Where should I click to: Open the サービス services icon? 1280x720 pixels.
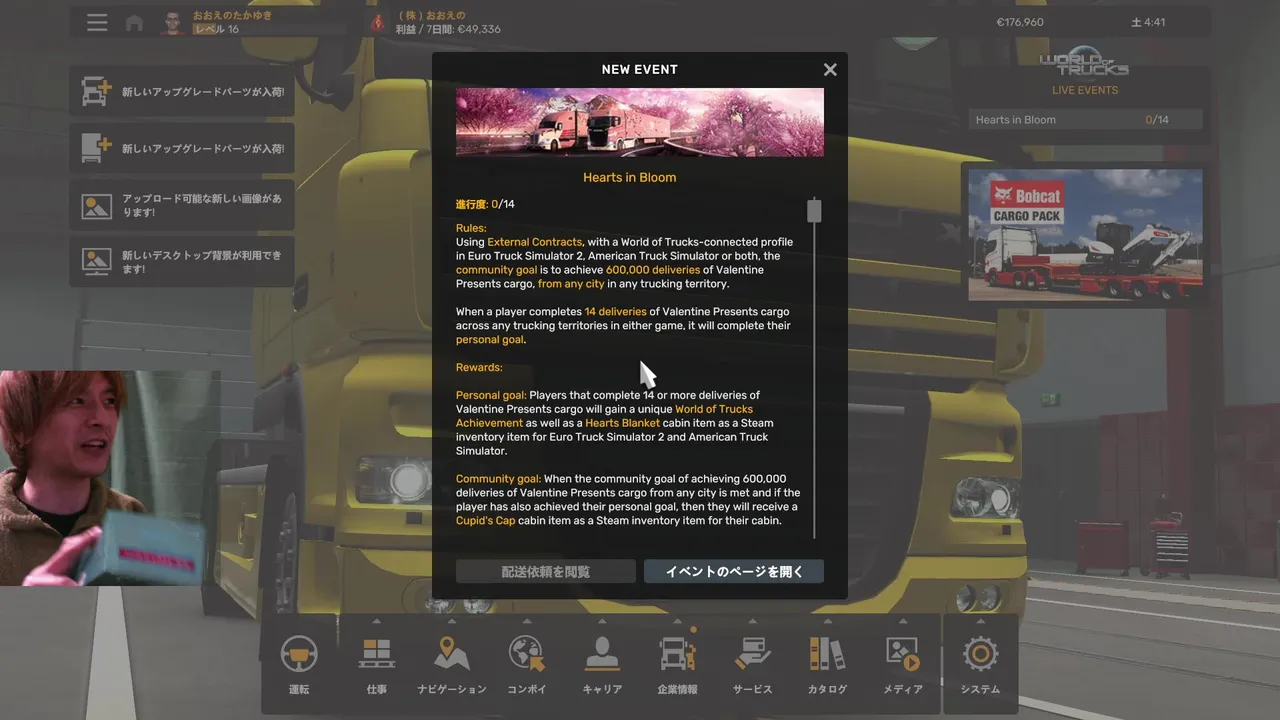(x=752, y=654)
